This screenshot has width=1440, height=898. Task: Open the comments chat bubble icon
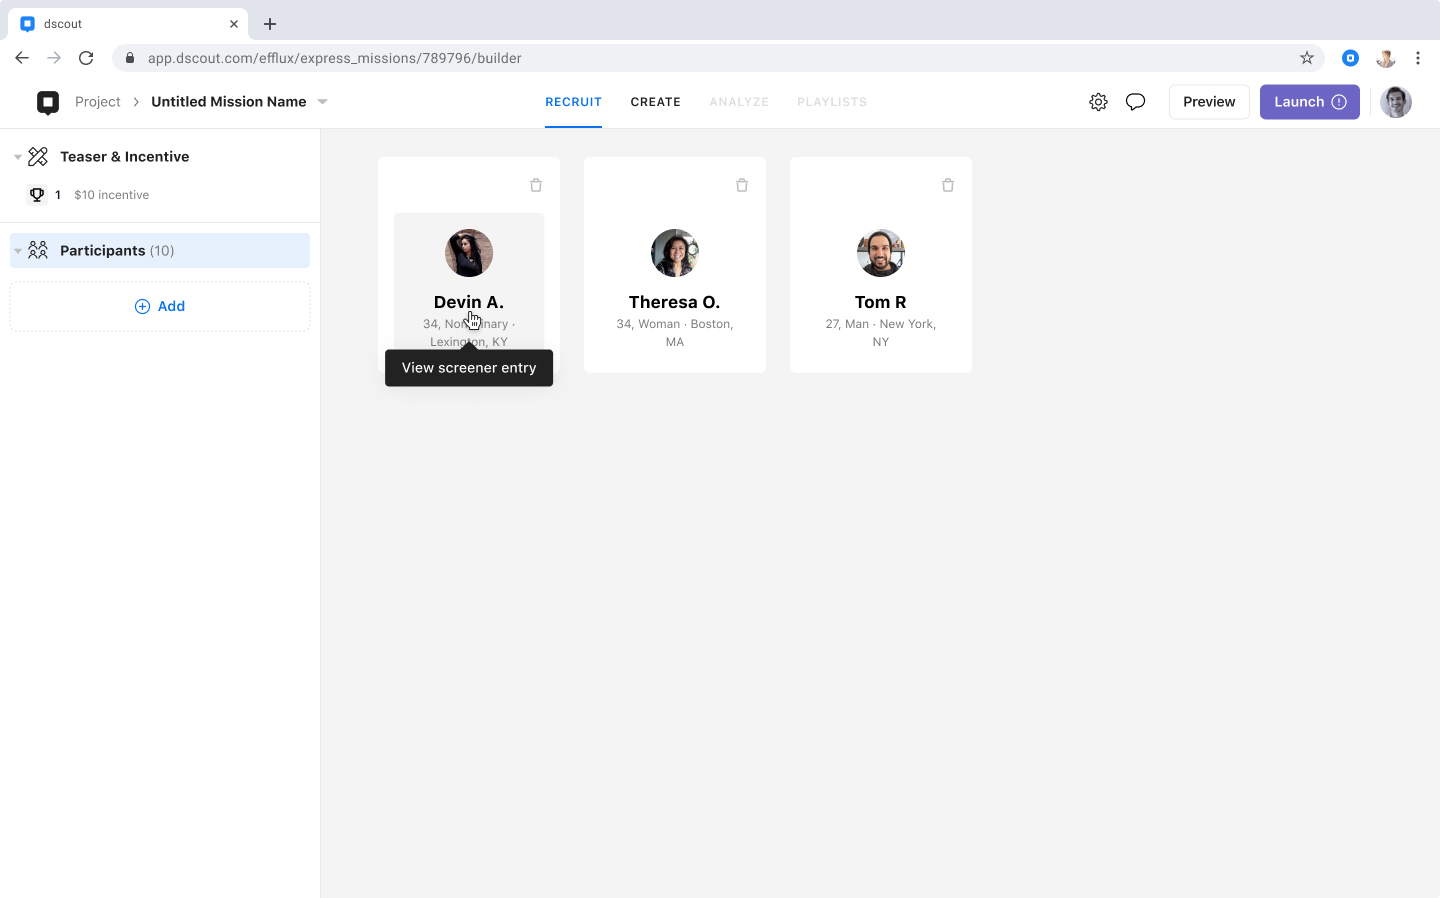(1135, 102)
